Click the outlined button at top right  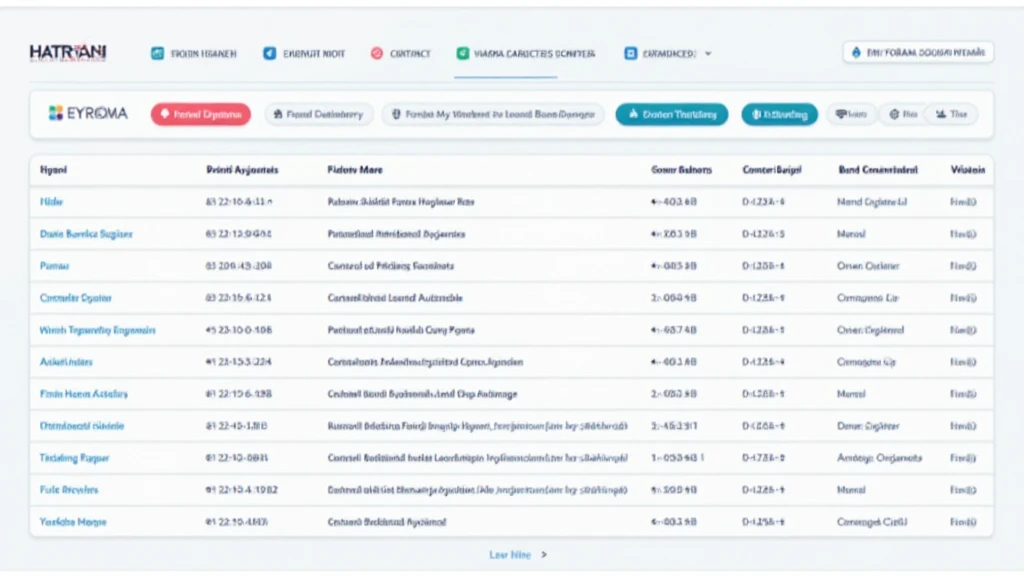(918, 53)
